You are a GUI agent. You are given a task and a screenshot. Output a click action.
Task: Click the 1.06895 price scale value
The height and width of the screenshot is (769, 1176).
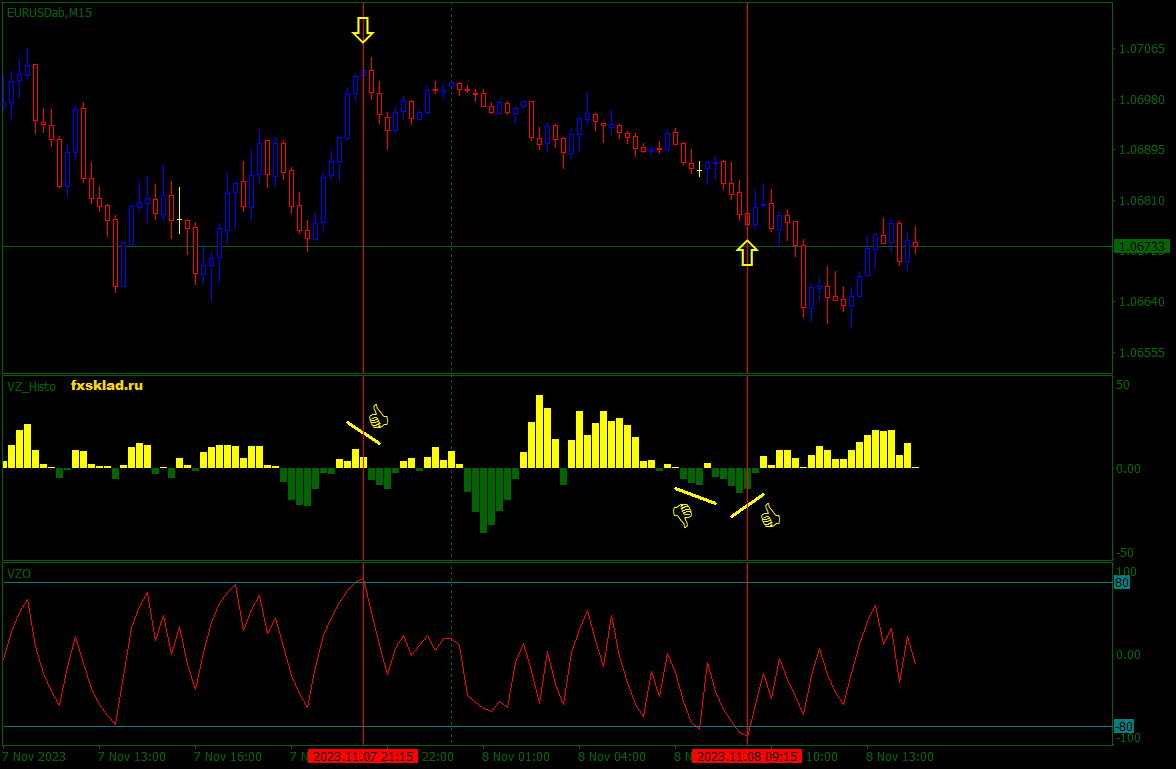tap(1142, 150)
